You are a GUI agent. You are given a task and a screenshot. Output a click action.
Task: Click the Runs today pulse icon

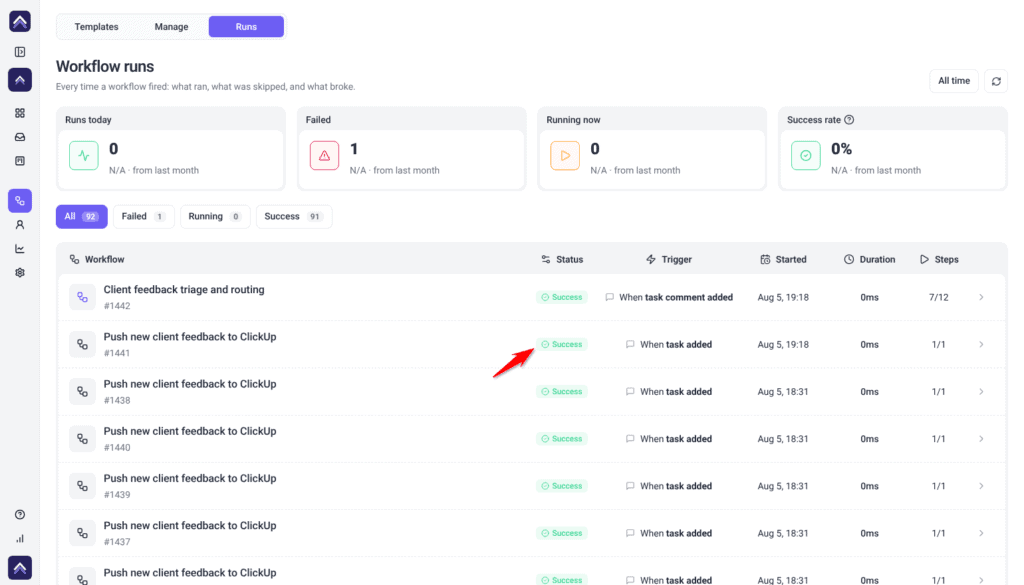(84, 155)
